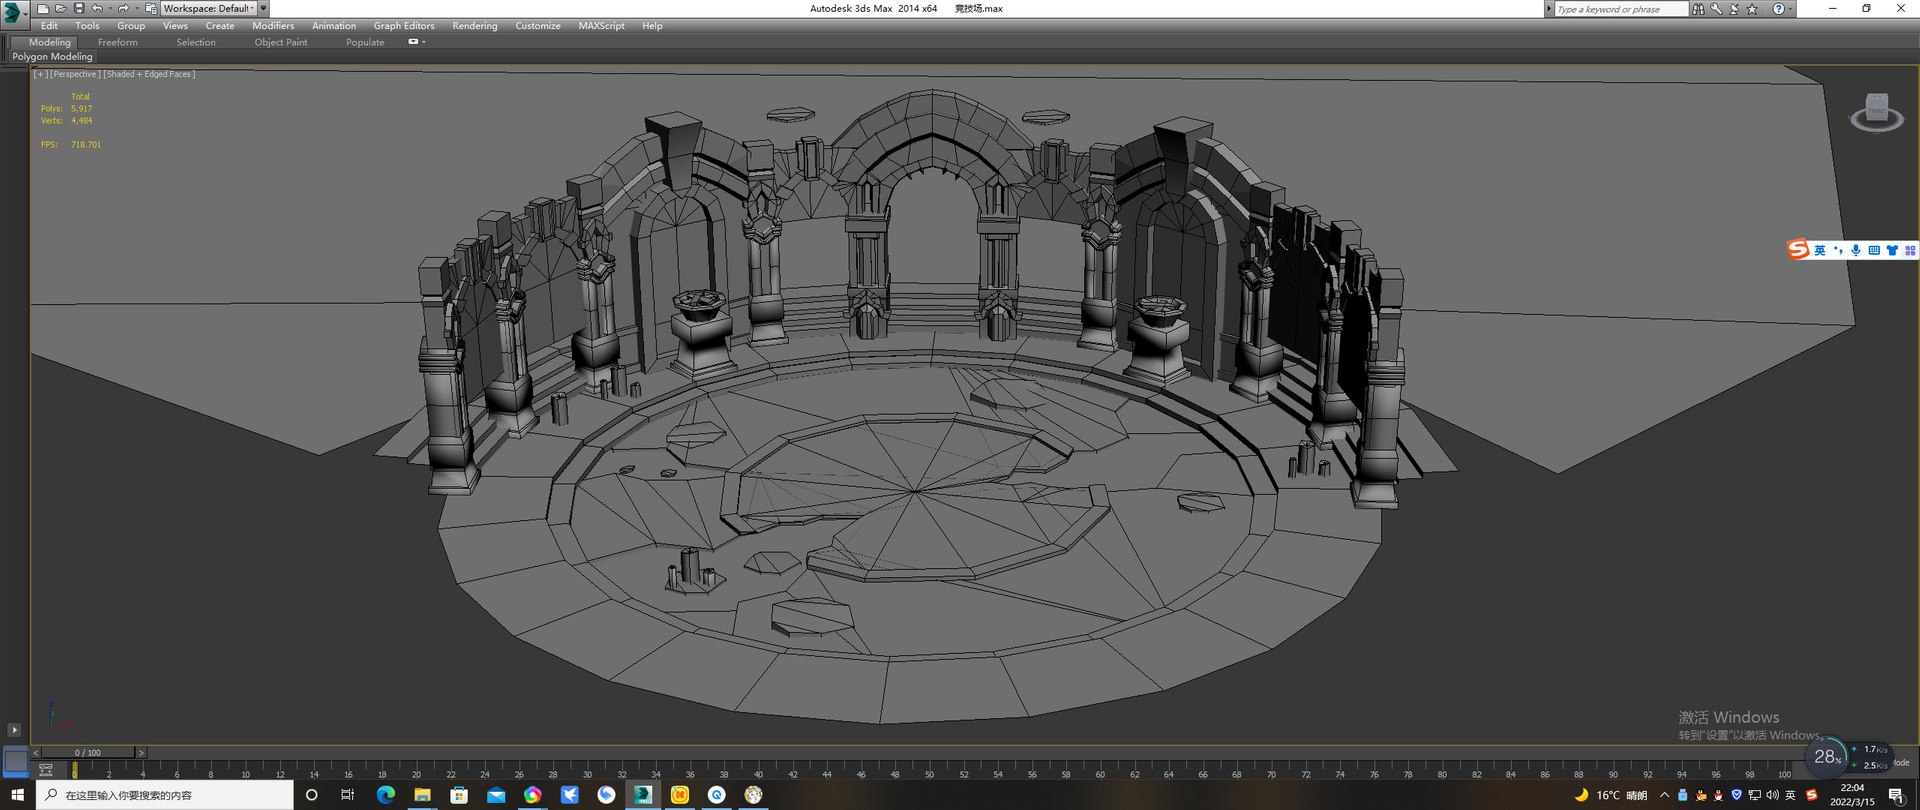Open File Explorer from the taskbar
1920x810 pixels.
(x=422, y=795)
